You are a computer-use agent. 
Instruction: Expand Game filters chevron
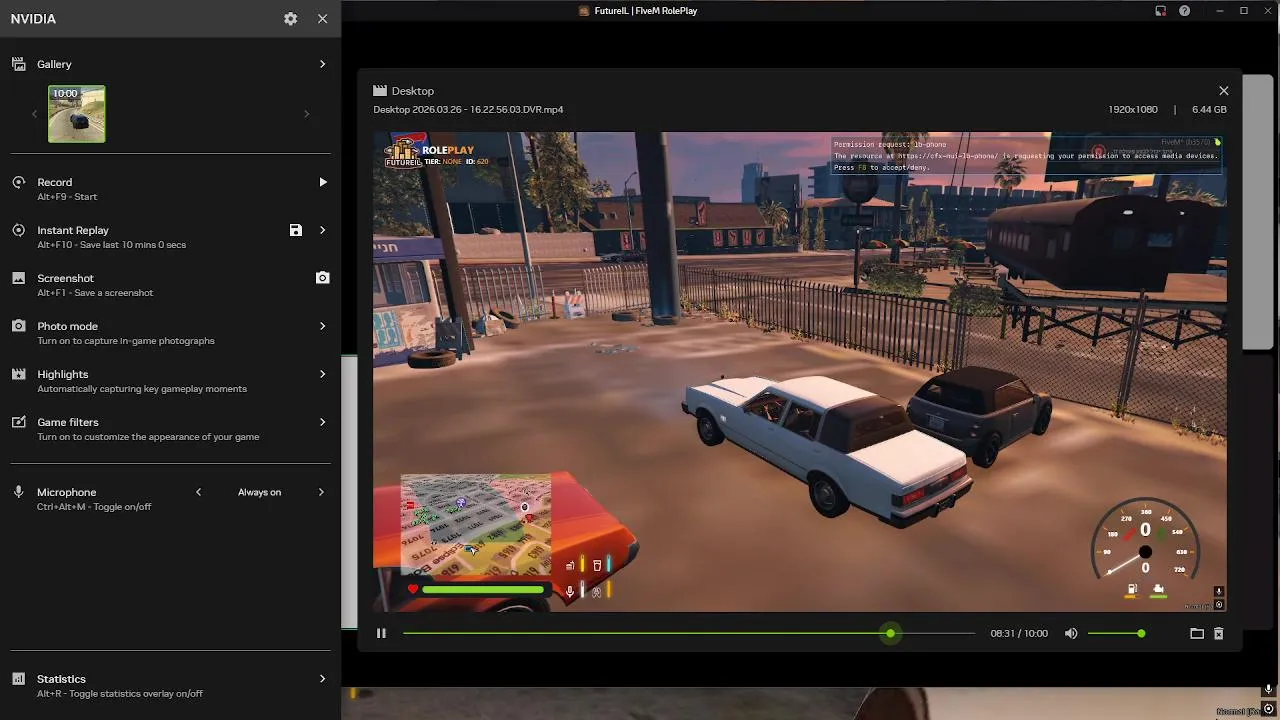pos(322,422)
